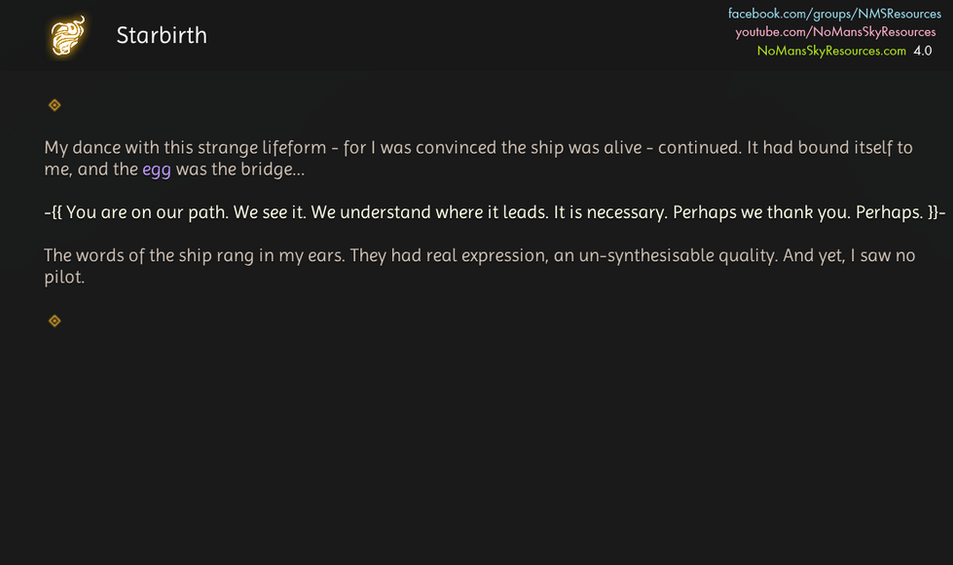The height and width of the screenshot is (565, 953).
Task: Click the 4.0 version number
Action: click(922, 50)
